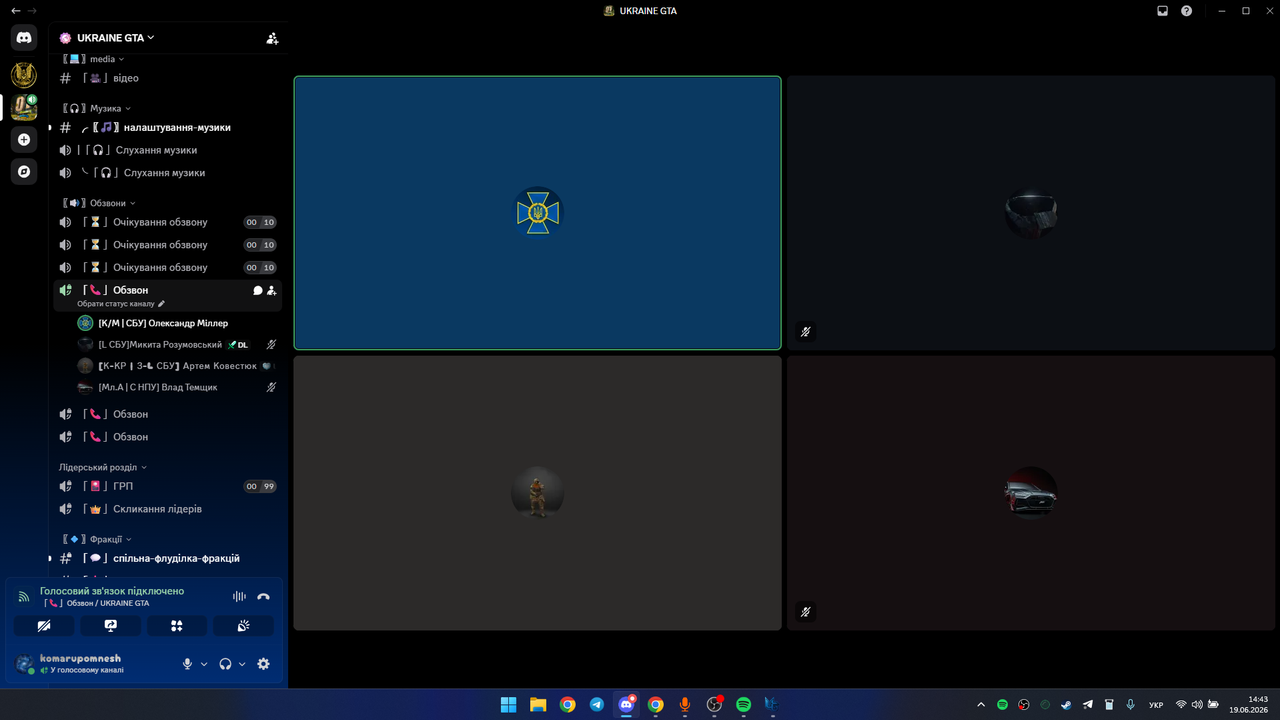Open user settings gear
1280x720 pixels.
(264, 664)
